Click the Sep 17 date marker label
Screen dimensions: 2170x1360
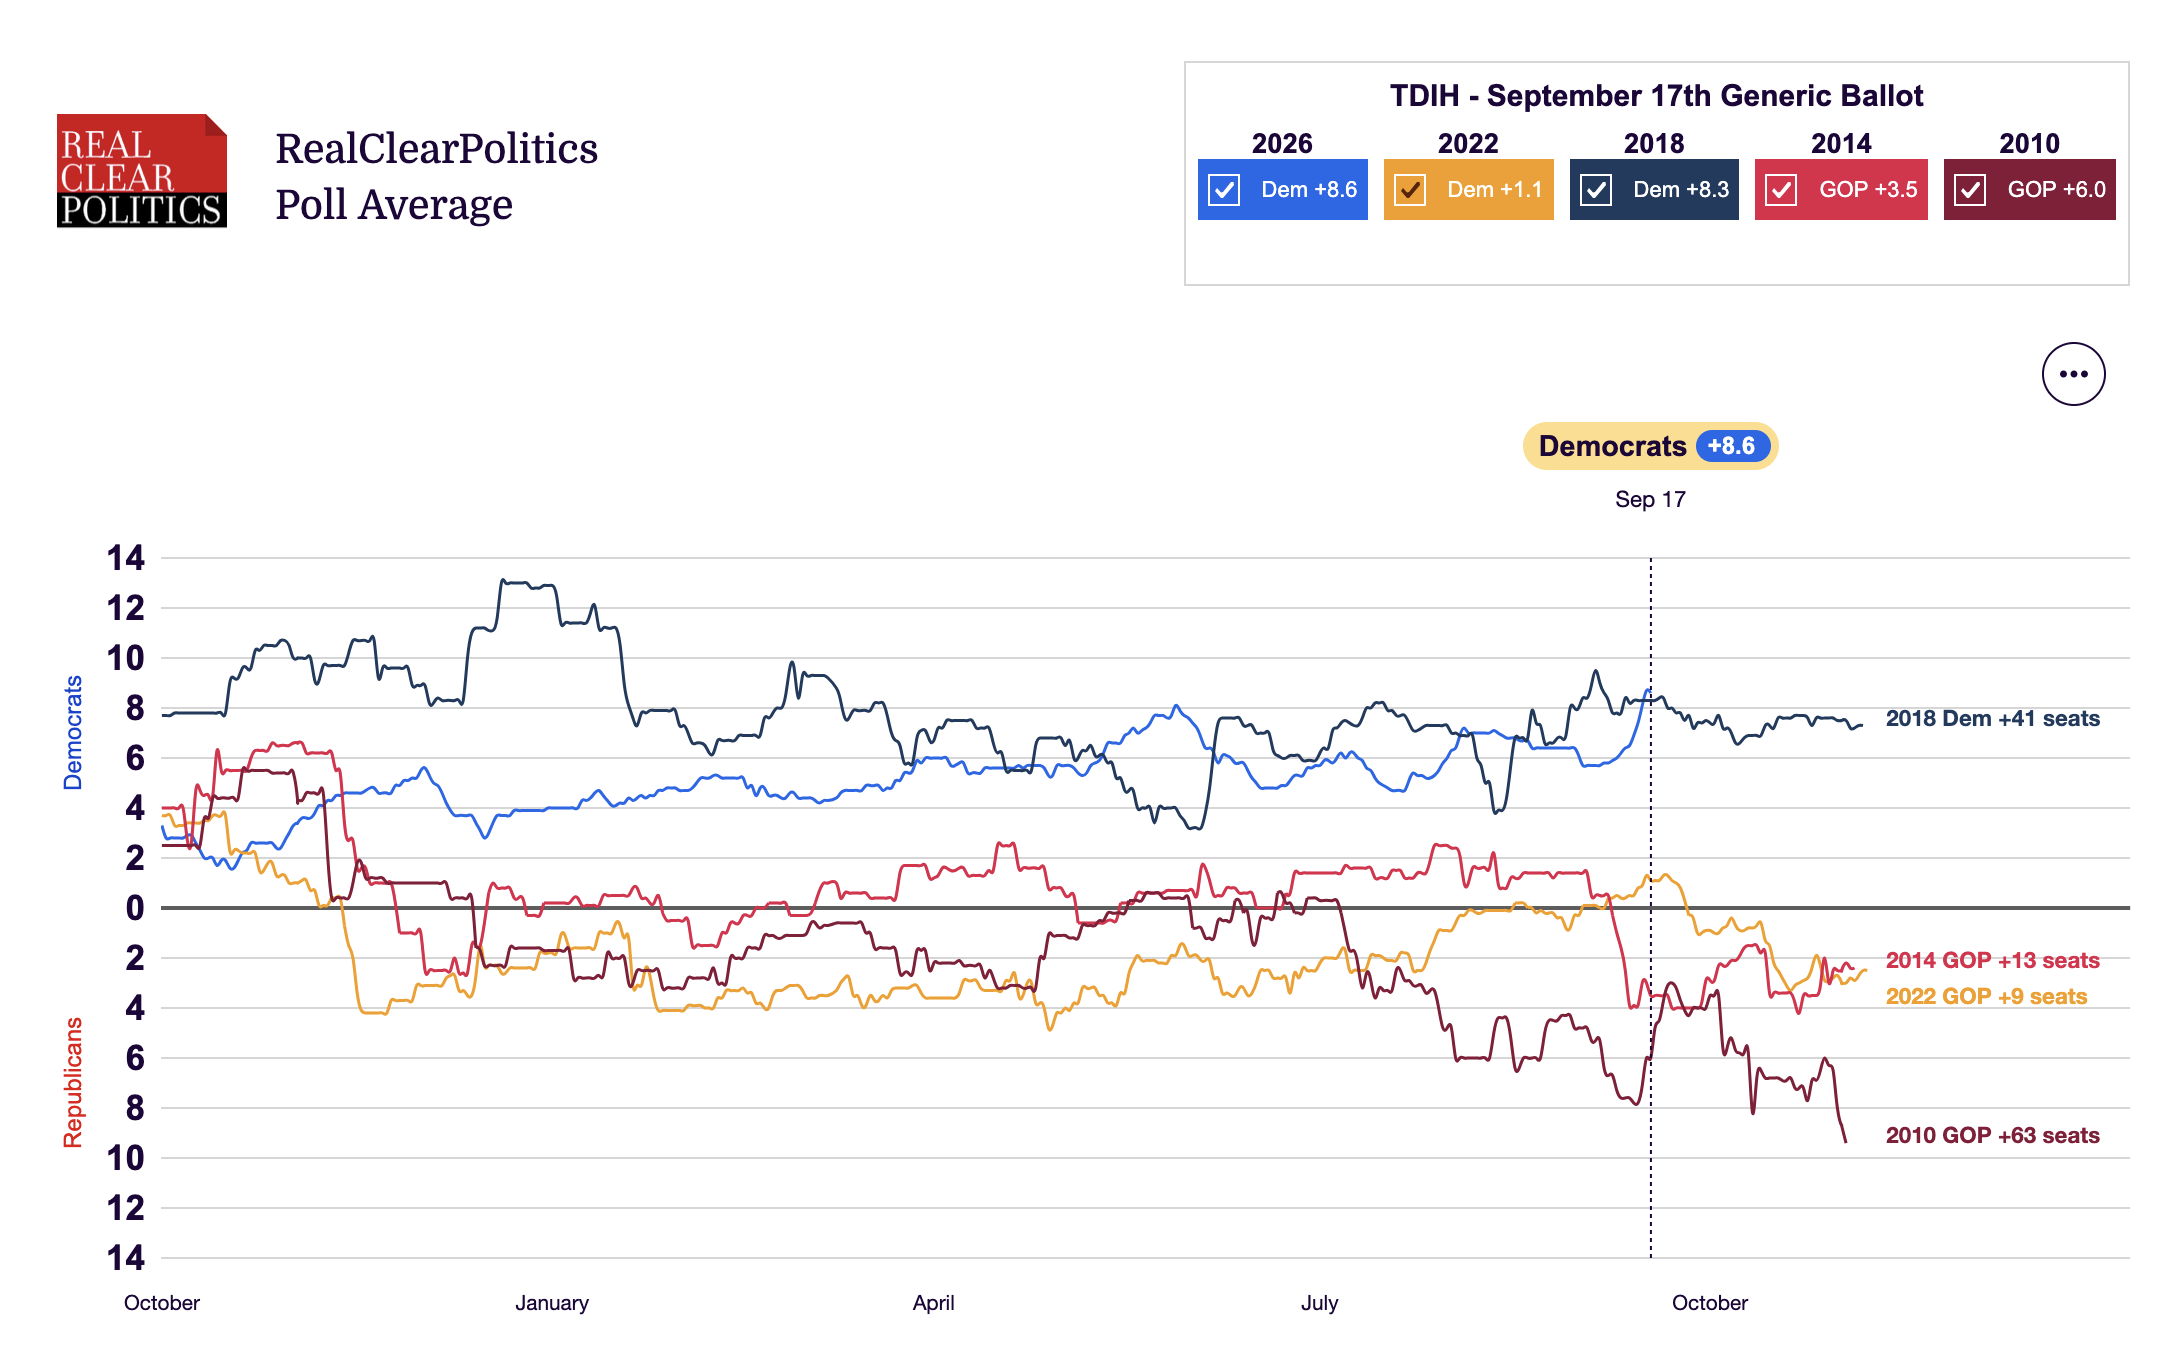pos(1650,499)
